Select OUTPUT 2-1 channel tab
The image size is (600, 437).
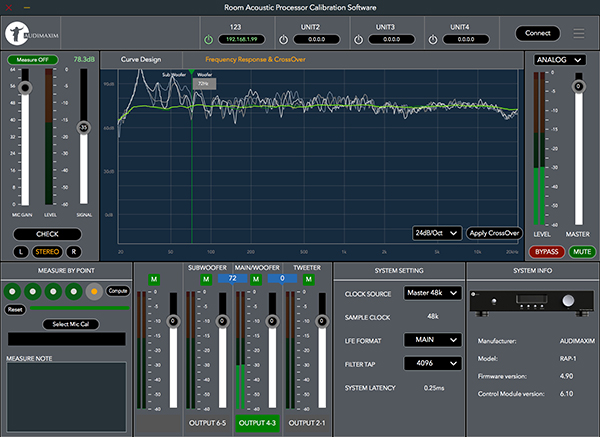click(307, 423)
